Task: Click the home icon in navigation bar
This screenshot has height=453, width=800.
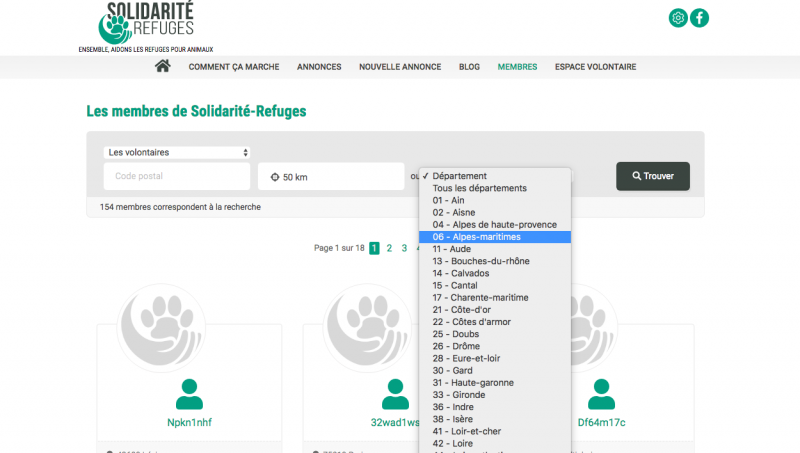Action: tap(163, 66)
